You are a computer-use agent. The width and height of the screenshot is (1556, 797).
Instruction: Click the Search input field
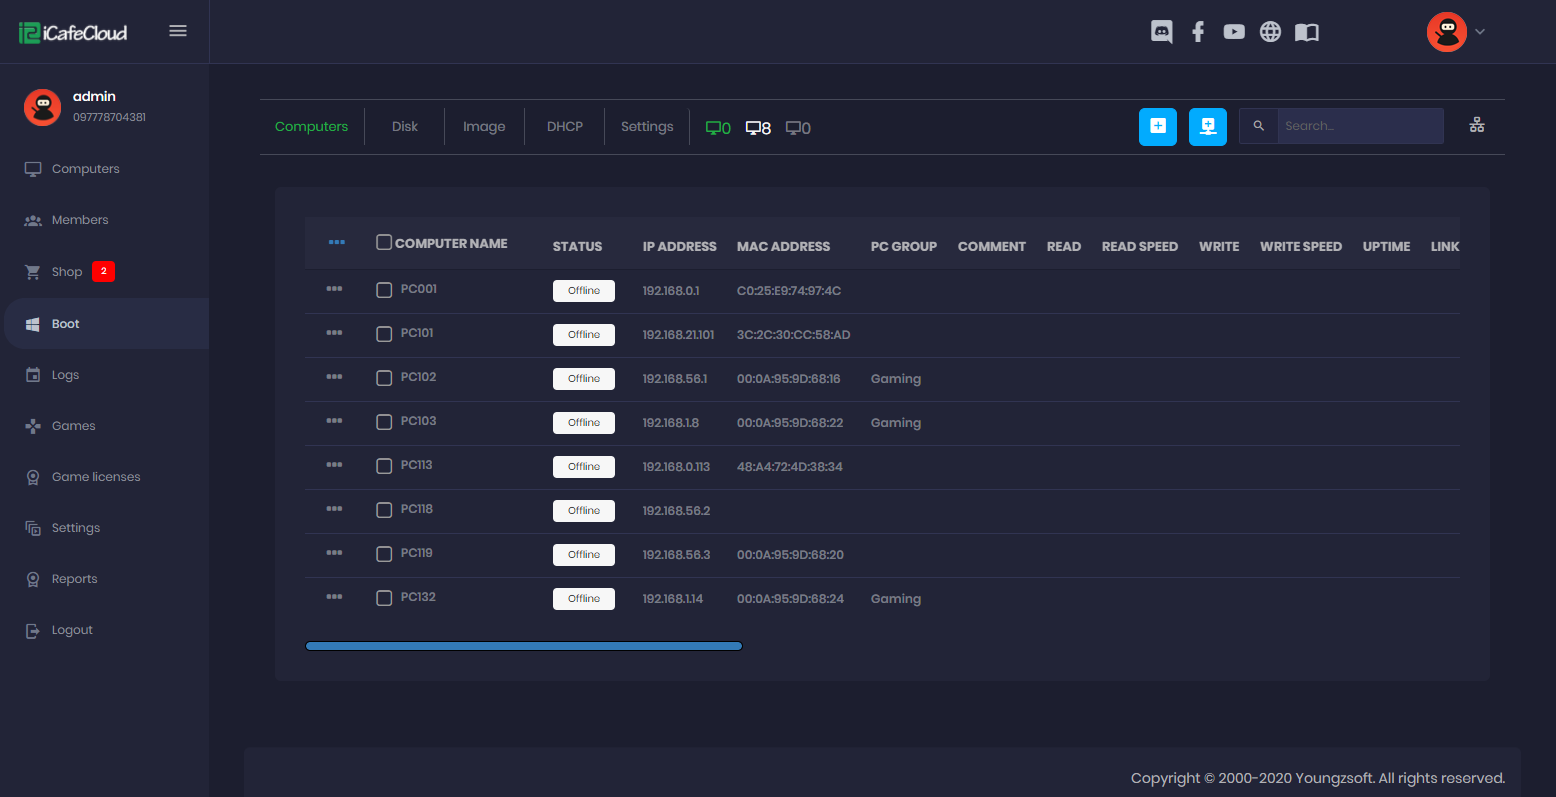coord(1359,126)
